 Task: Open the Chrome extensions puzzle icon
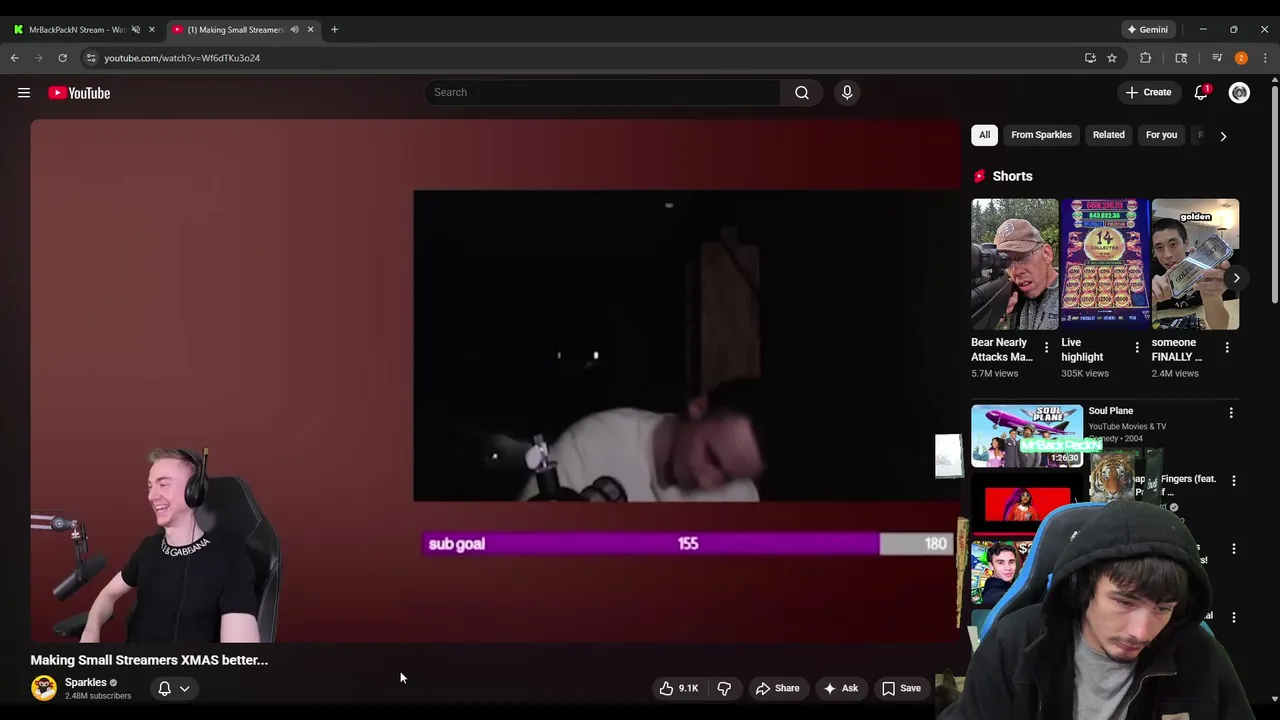pos(1146,58)
